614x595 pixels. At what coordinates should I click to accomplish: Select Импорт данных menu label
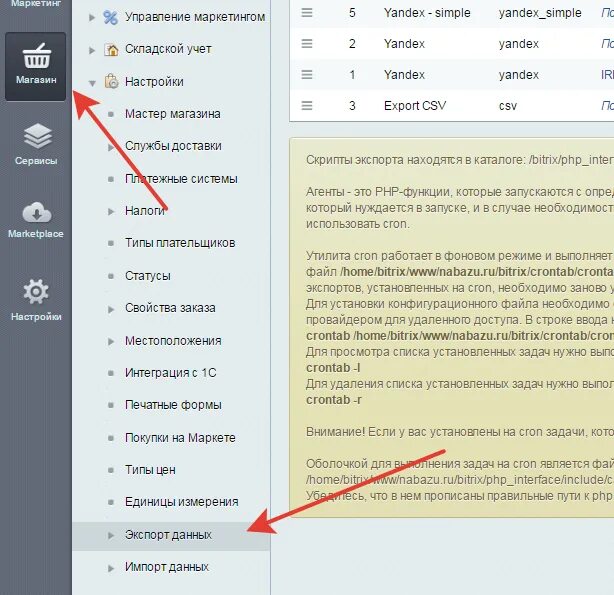[167, 567]
